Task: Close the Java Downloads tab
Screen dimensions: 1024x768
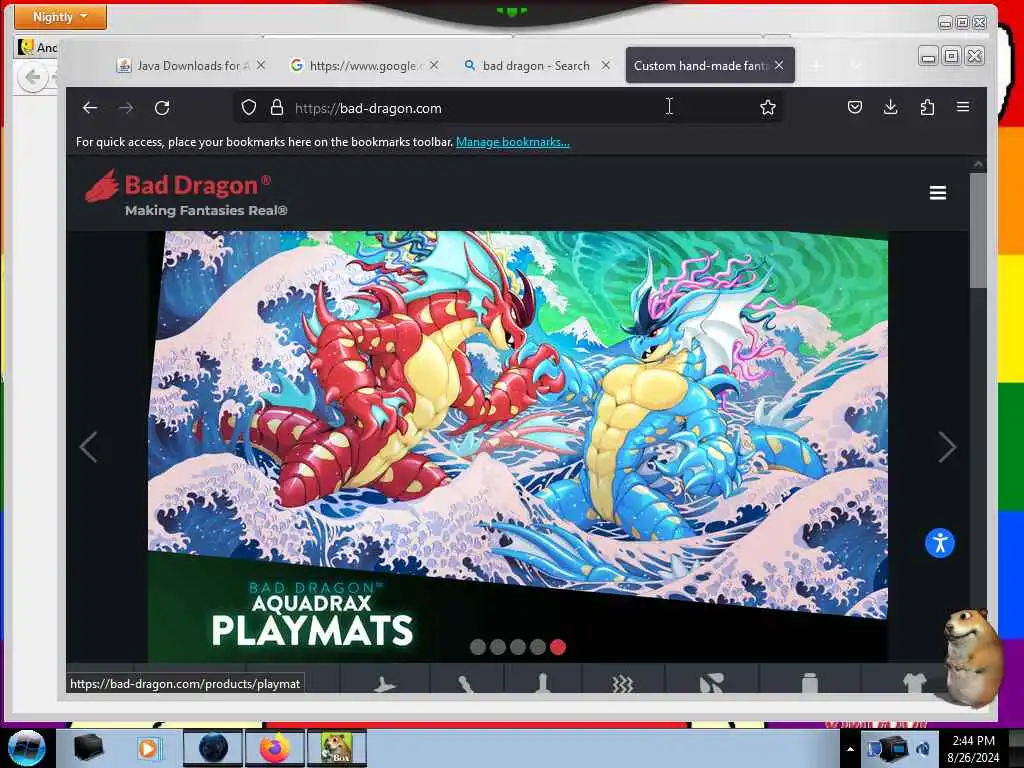Action: [261, 65]
